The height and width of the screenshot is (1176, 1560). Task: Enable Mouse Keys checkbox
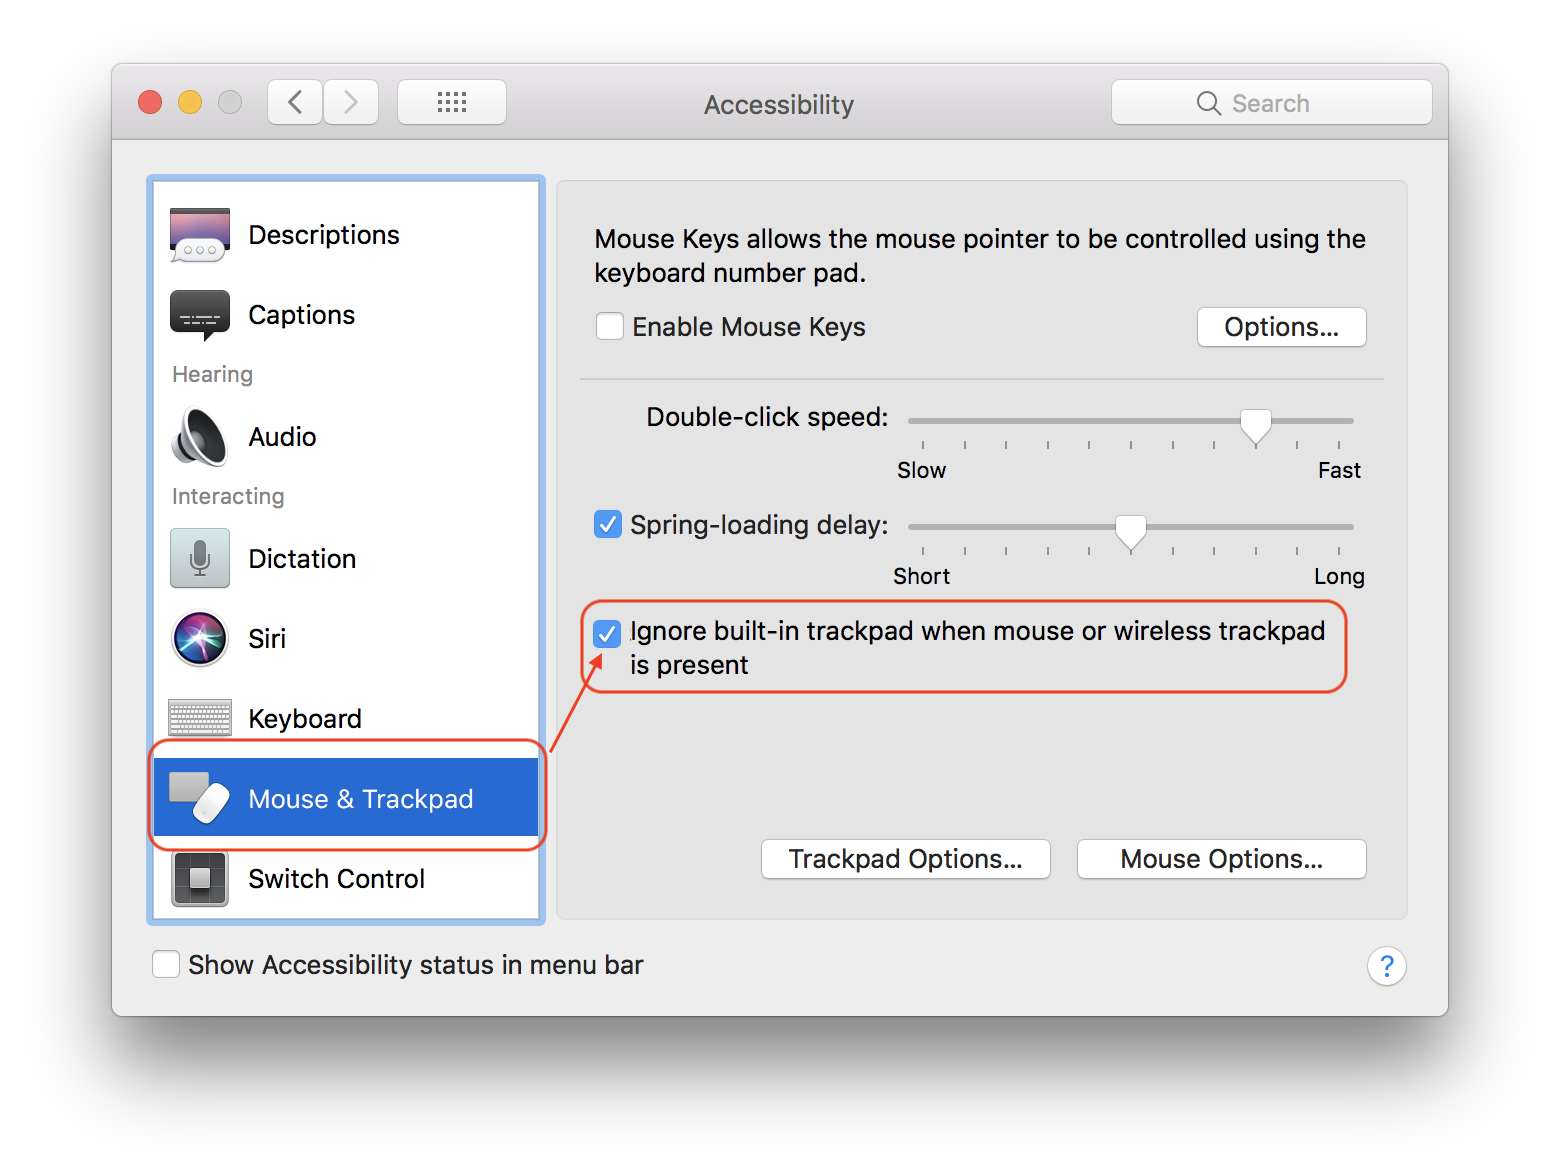pyautogui.click(x=610, y=327)
